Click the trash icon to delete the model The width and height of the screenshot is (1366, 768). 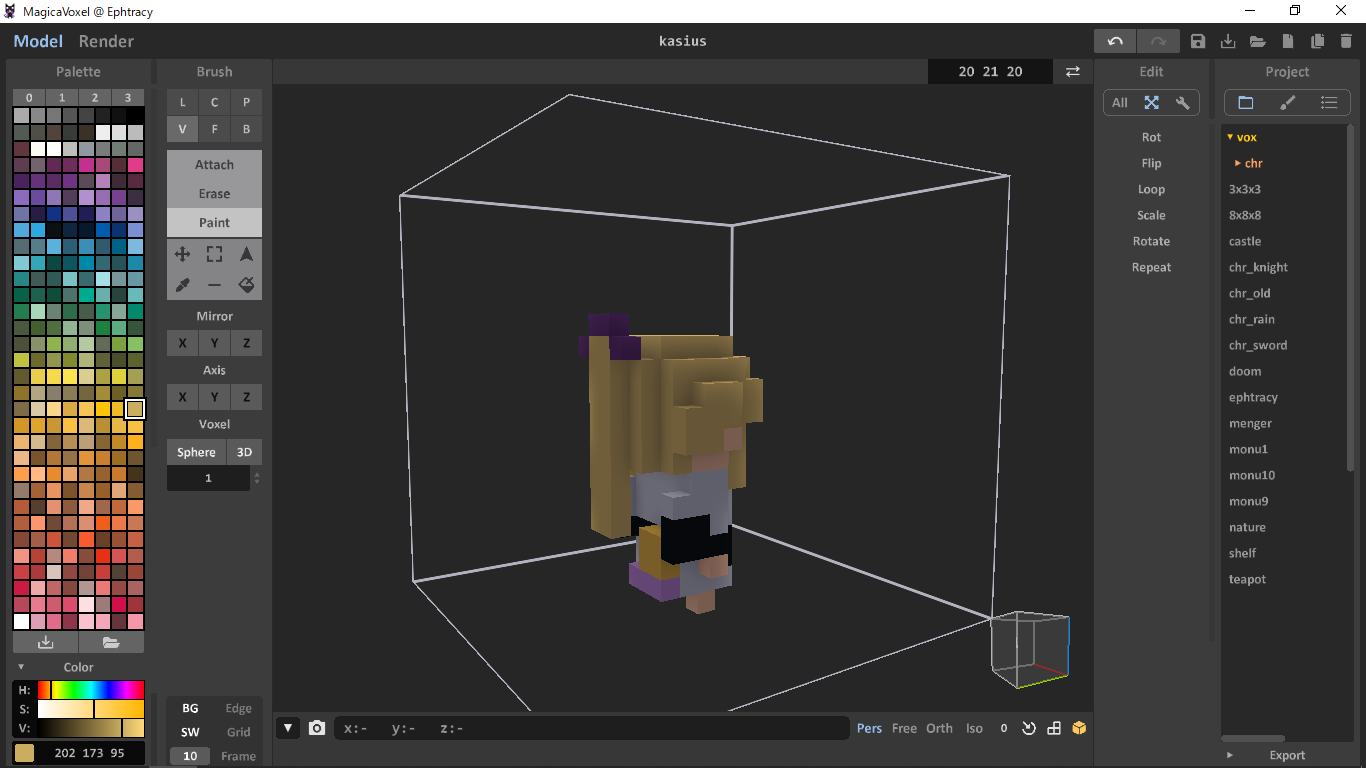pos(1346,41)
